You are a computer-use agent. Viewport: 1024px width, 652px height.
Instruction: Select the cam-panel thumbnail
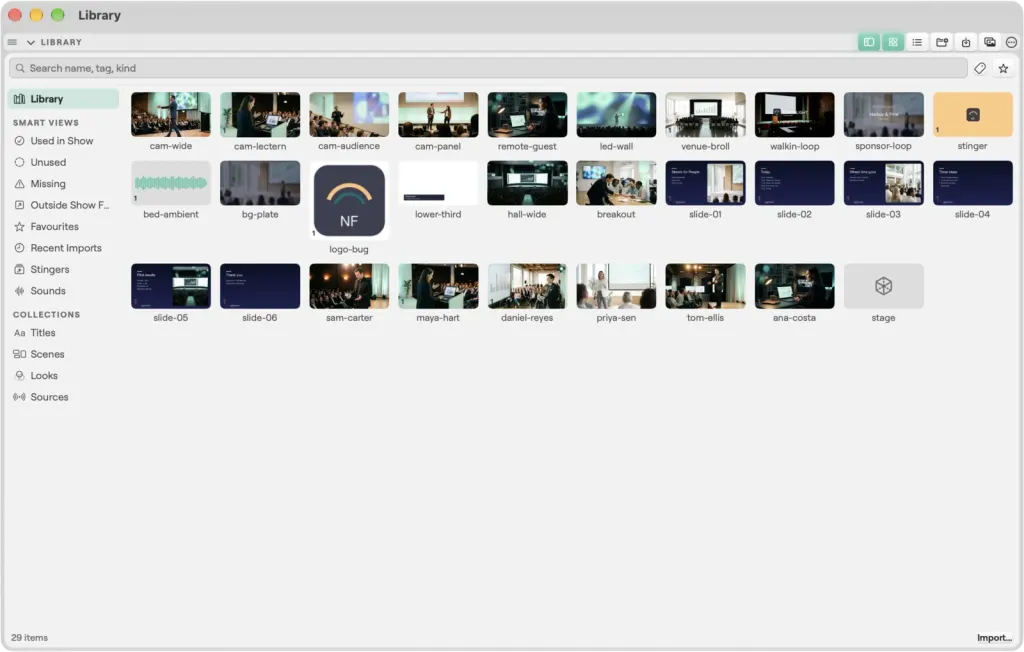click(438, 114)
